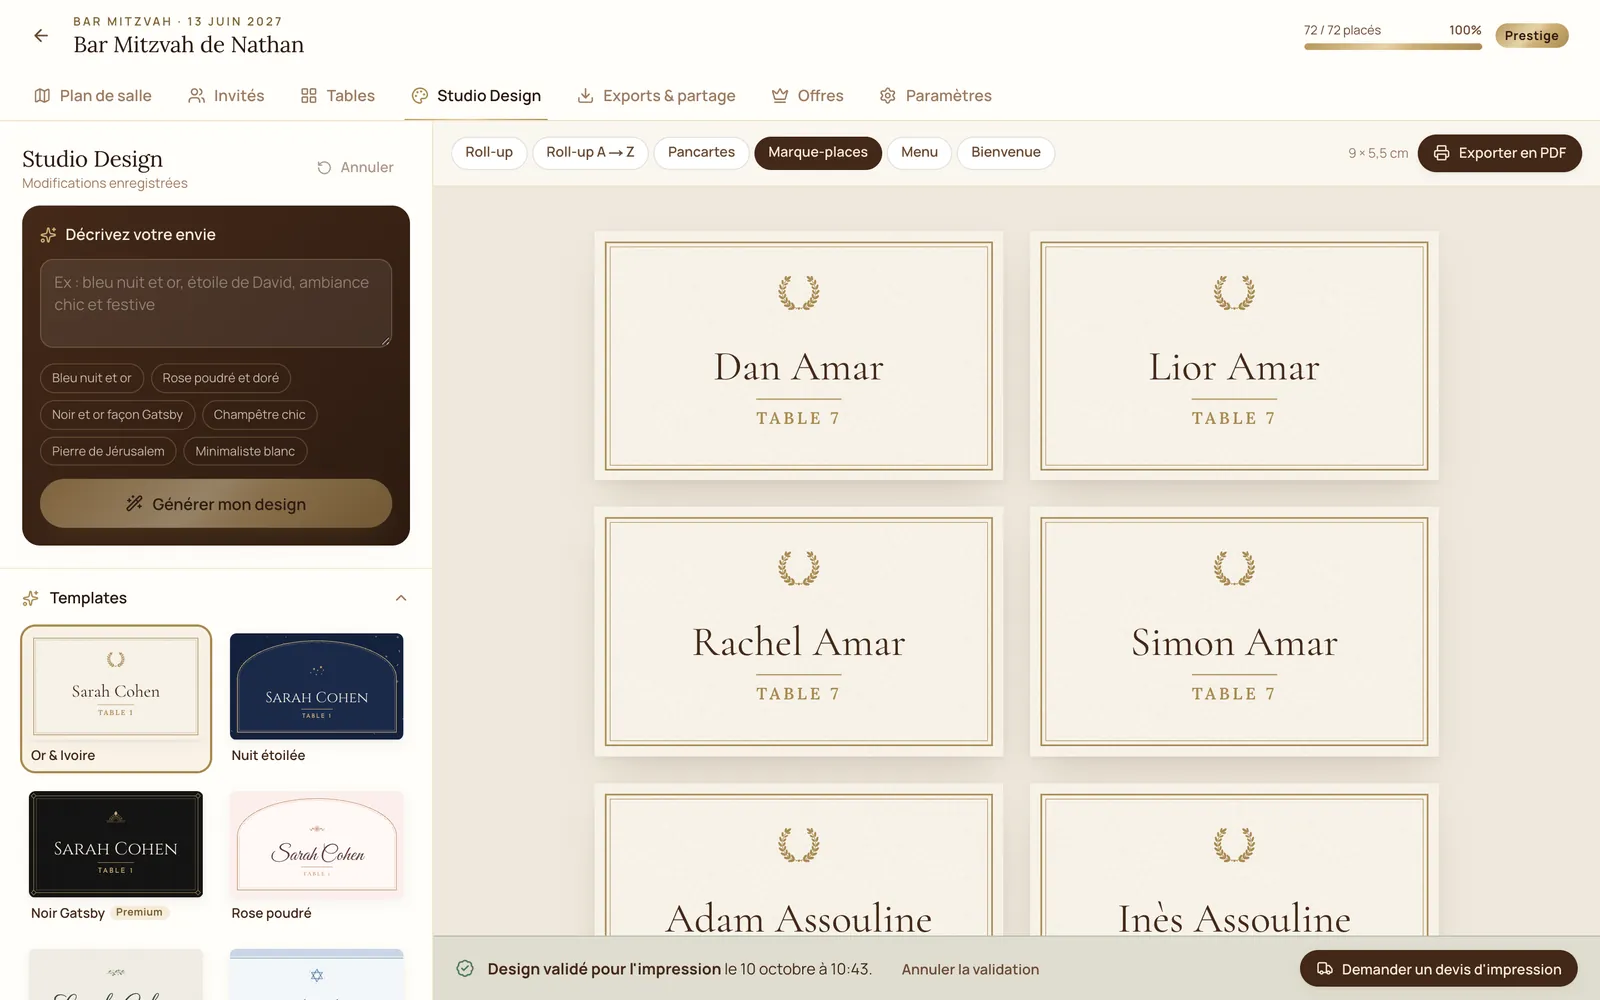This screenshot has height=1000, width=1600.
Task: Click the truck icon for print quote
Action: [x=1325, y=969]
